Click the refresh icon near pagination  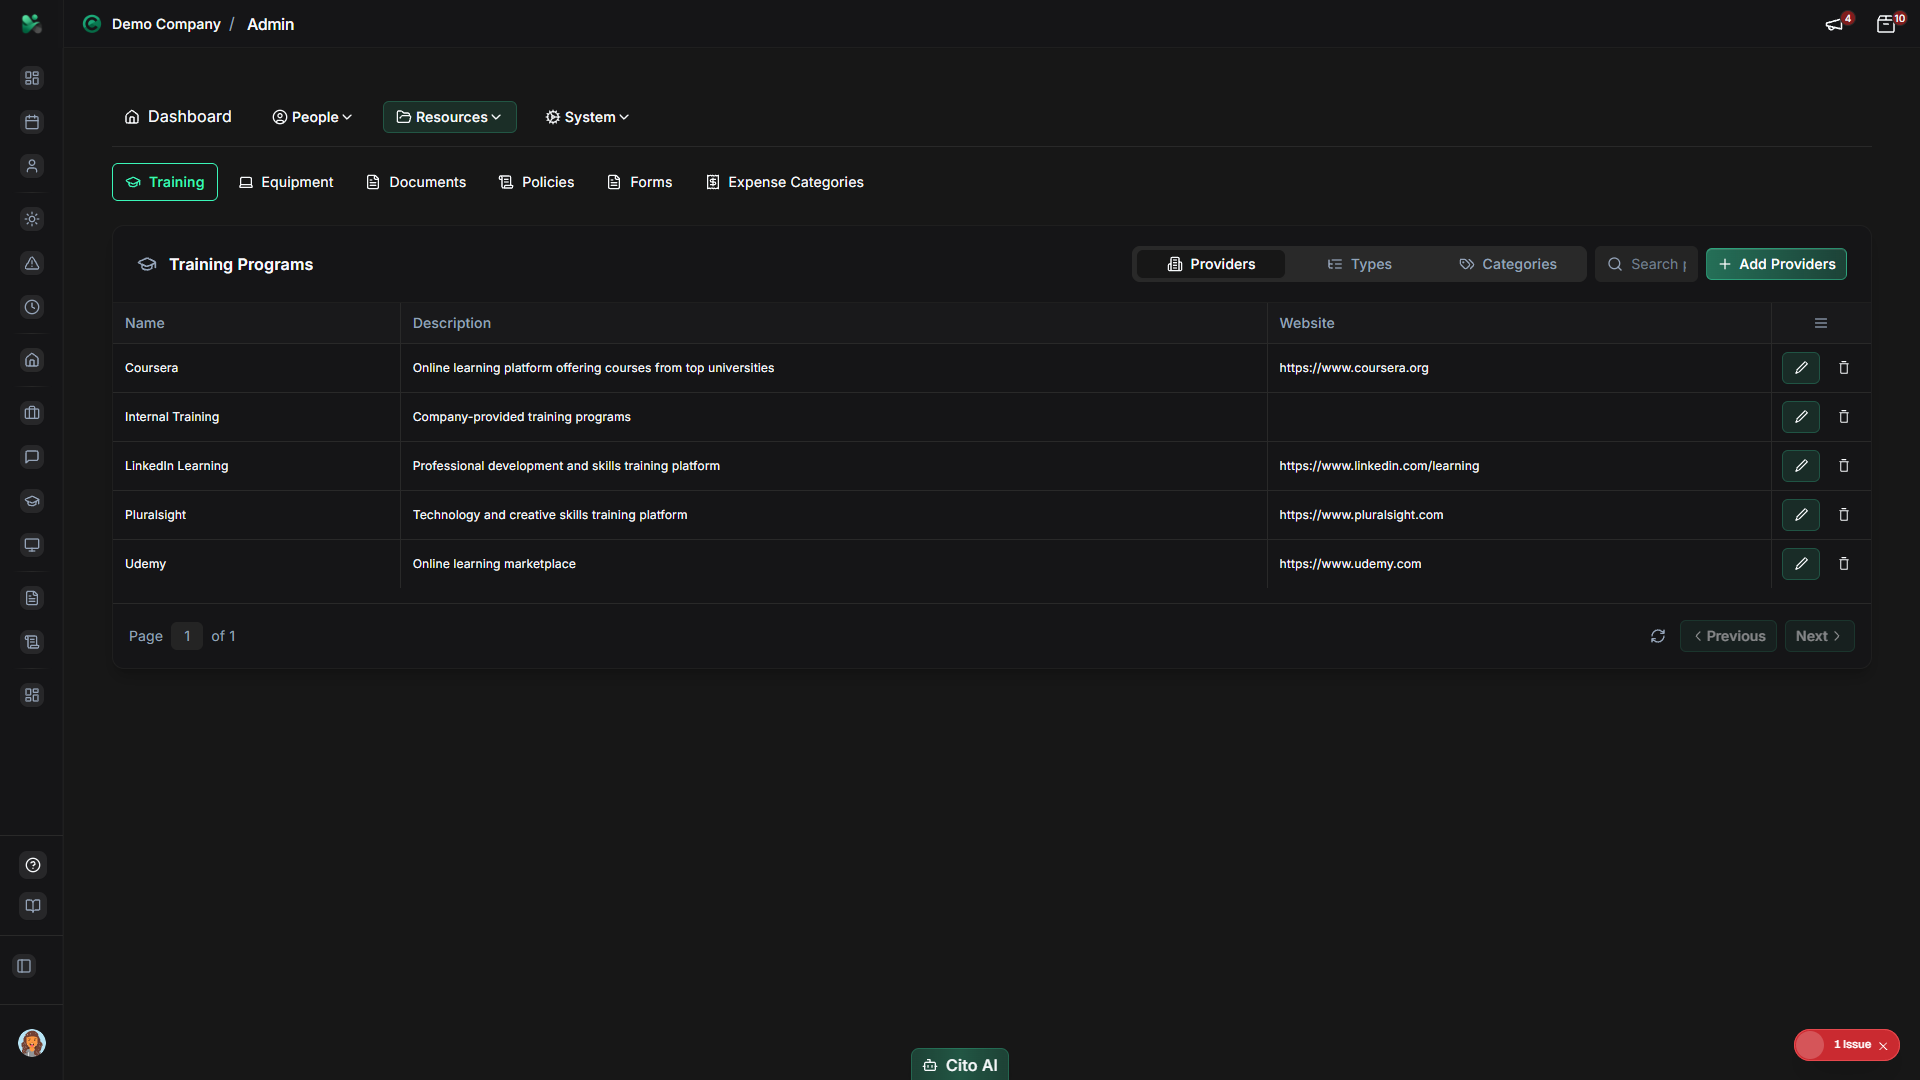(x=1658, y=636)
